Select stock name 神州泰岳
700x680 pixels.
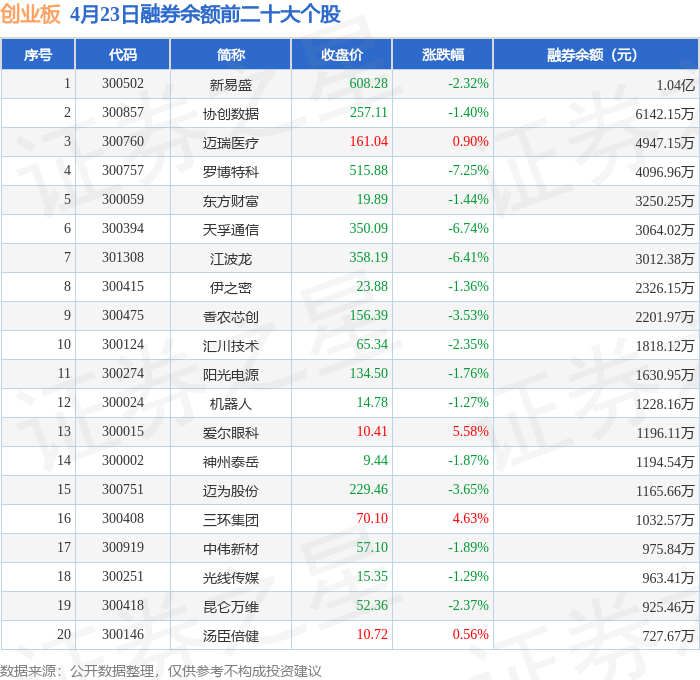point(231,462)
